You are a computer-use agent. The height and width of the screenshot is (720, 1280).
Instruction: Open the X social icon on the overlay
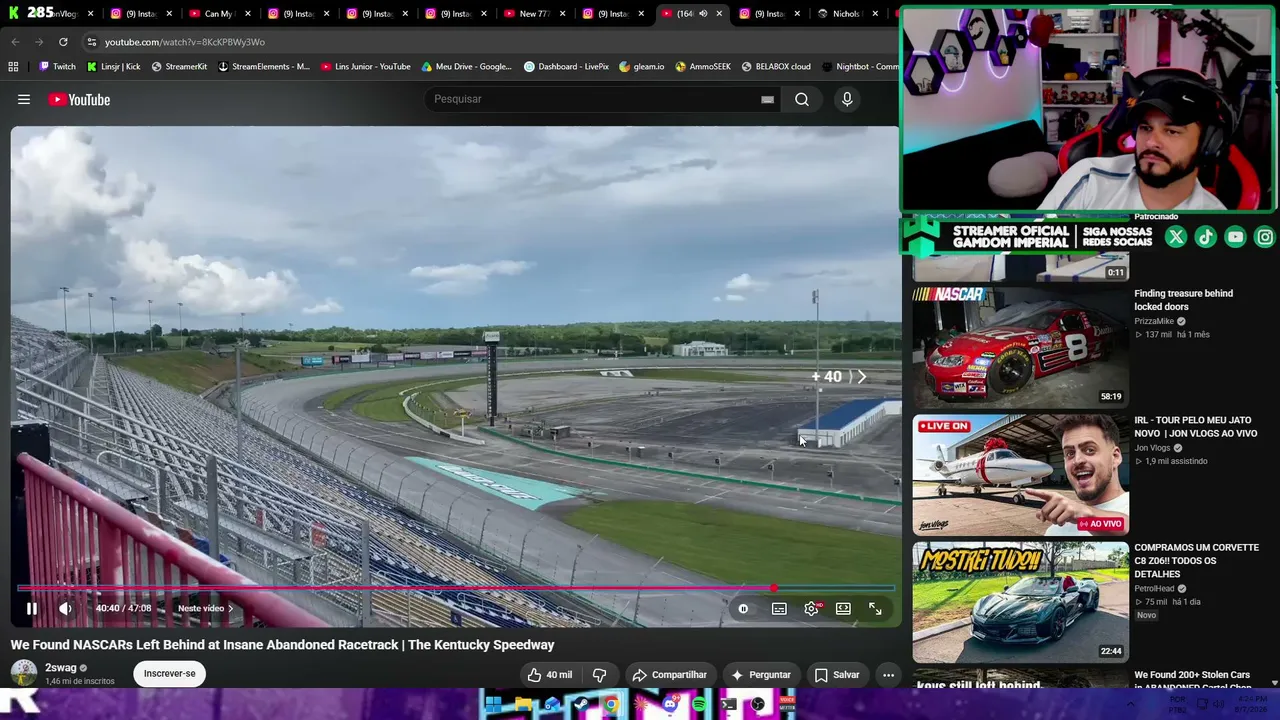tap(1176, 237)
